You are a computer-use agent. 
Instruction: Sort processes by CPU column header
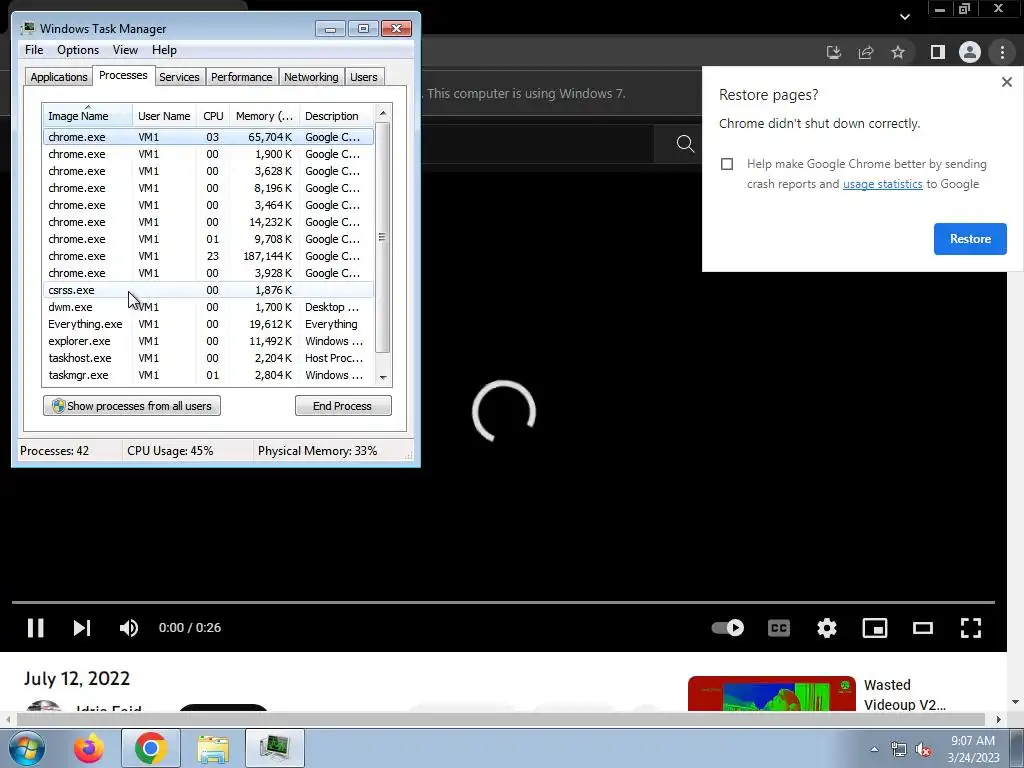click(213, 116)
